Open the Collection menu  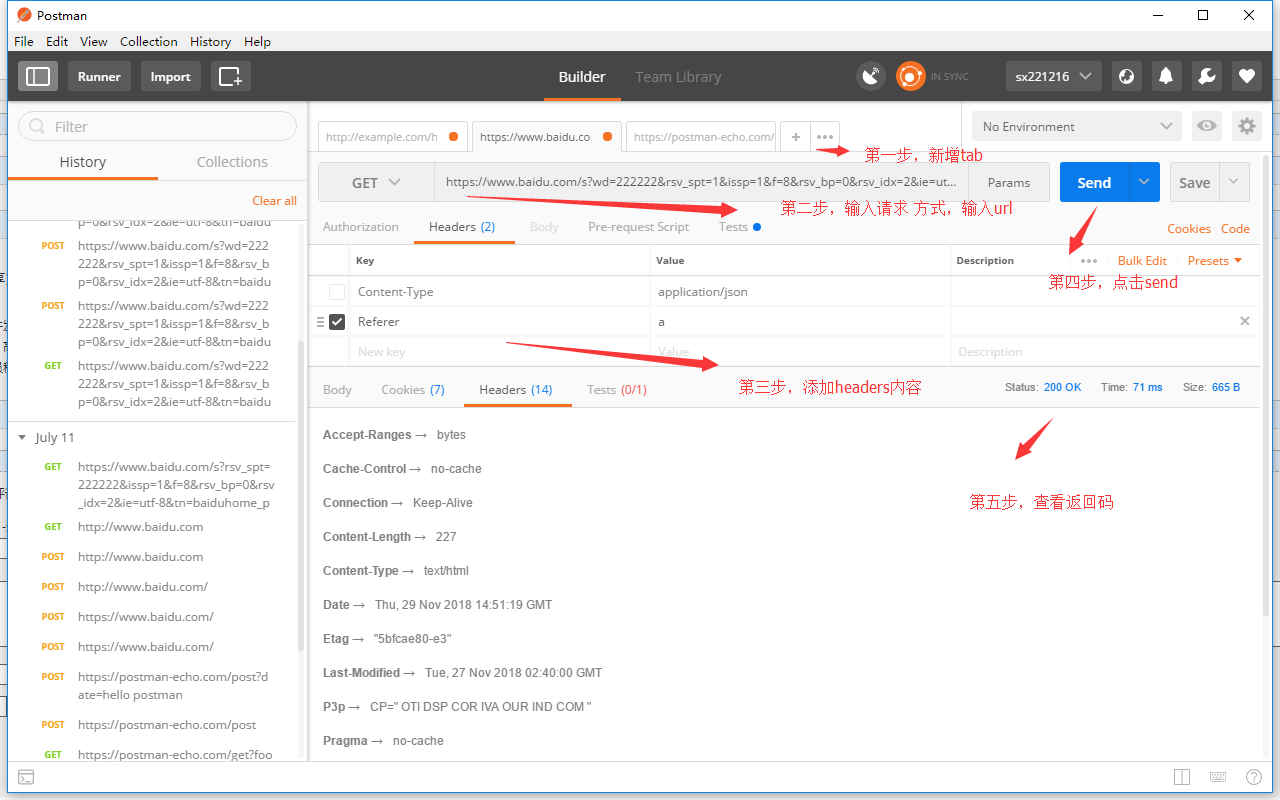point(149,41)
